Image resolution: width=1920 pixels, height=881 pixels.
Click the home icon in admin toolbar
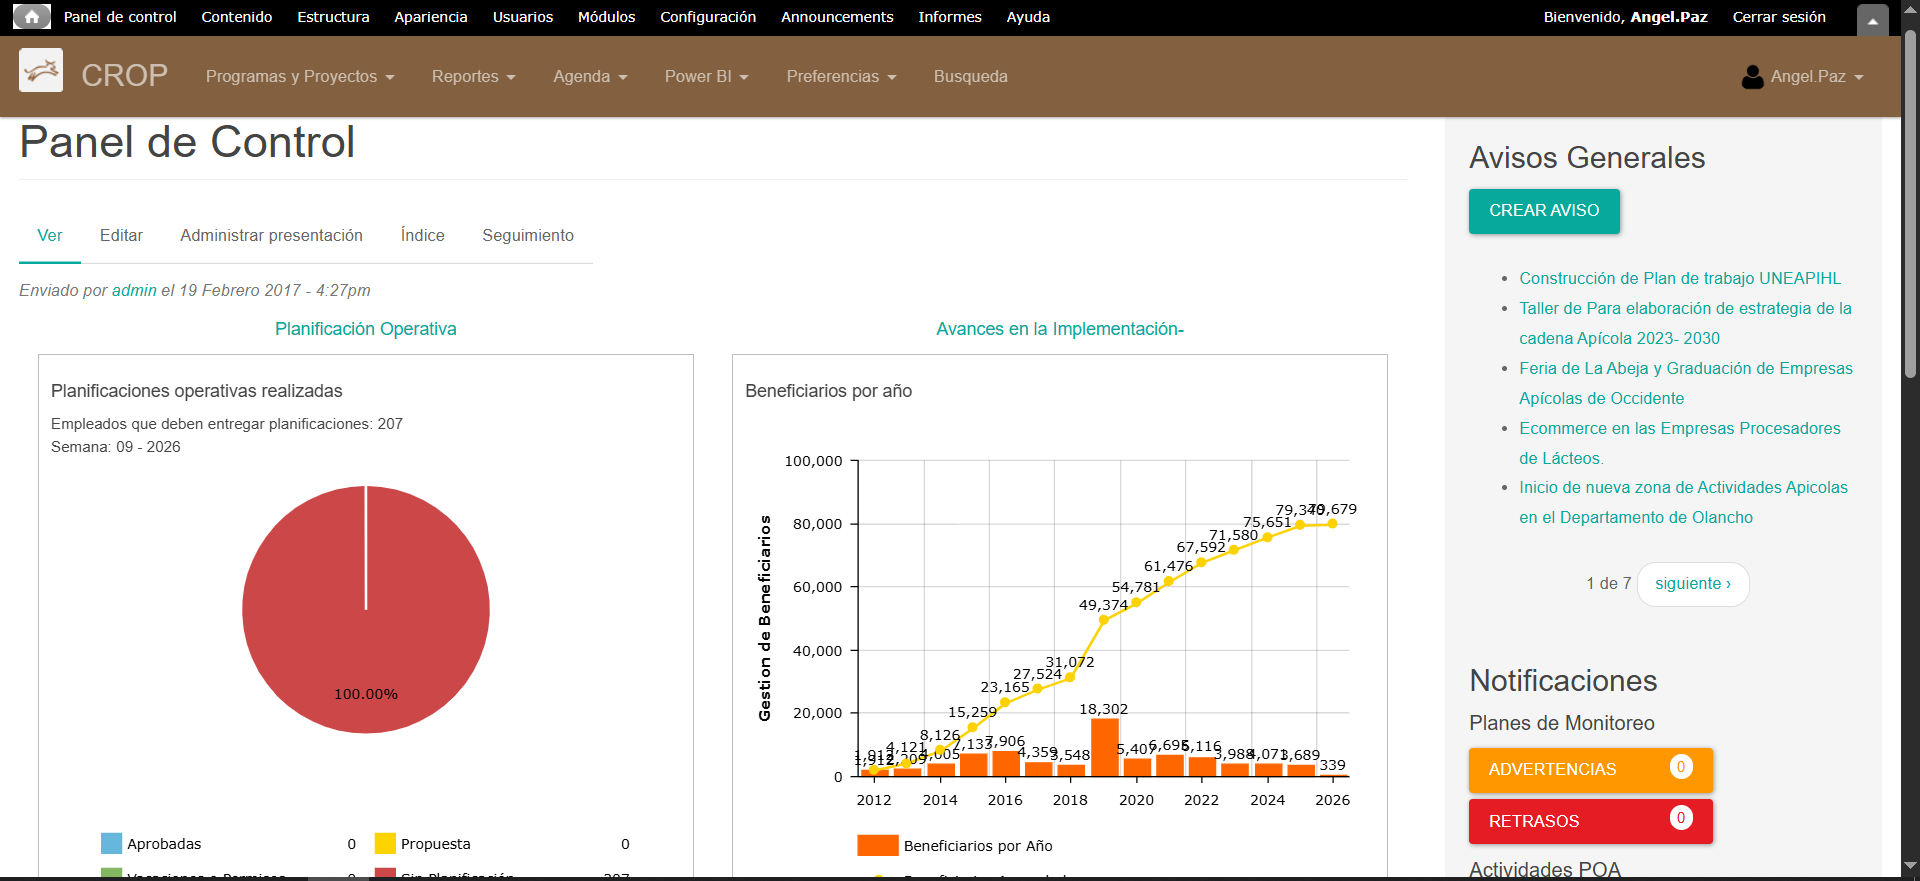[31, 17]
